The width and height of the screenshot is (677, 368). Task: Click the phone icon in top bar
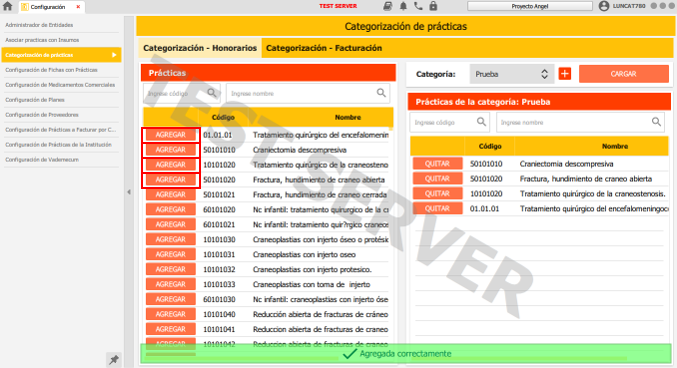point(418,6)
